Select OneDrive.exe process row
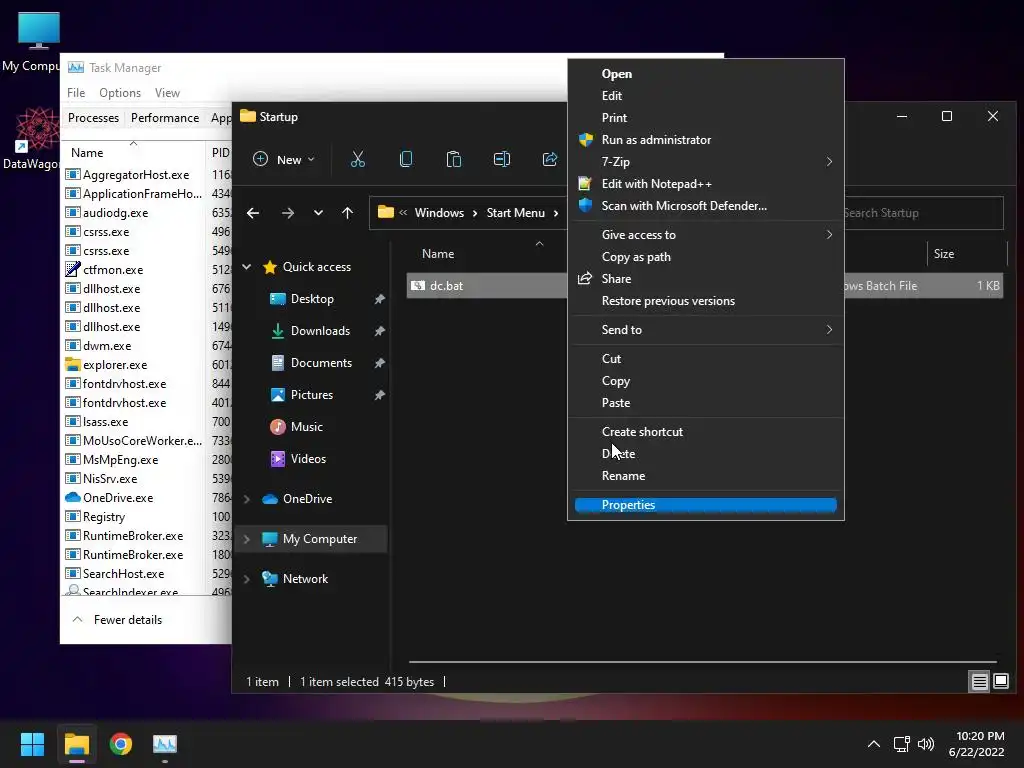1024x768 pixels. (x=148, y=498)
